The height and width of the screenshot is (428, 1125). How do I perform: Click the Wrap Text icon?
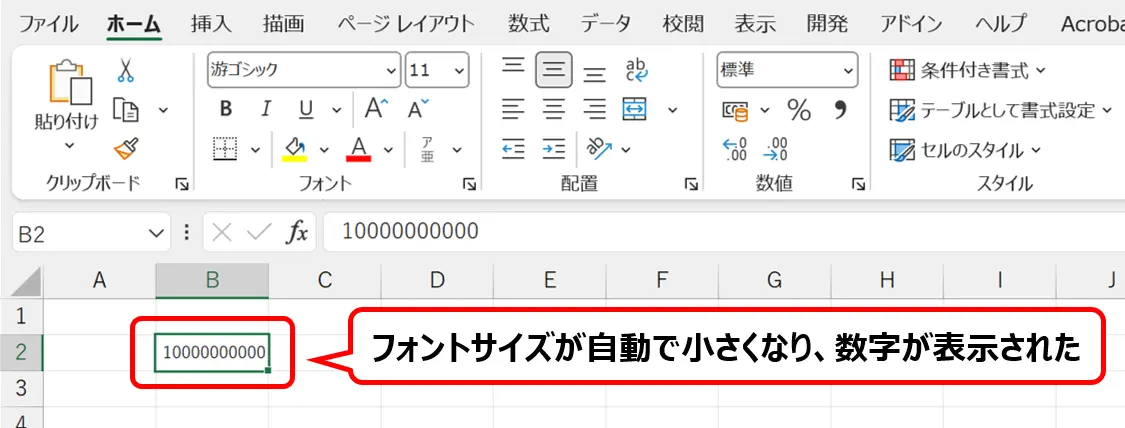tap(636, 70)
